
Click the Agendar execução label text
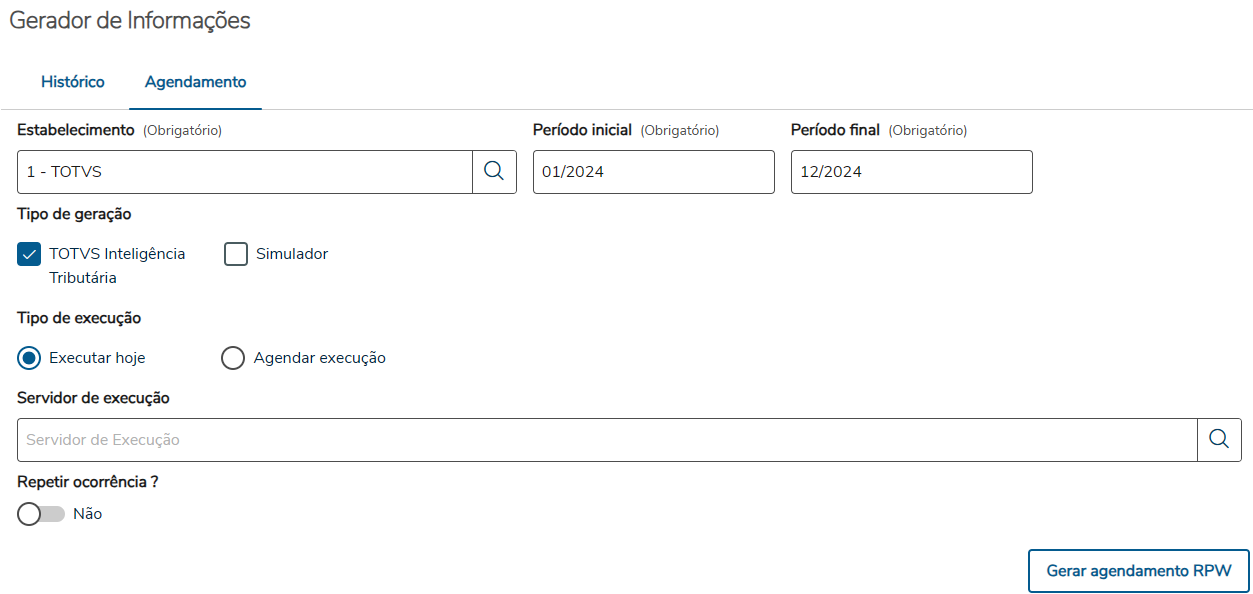pos(320,358)
